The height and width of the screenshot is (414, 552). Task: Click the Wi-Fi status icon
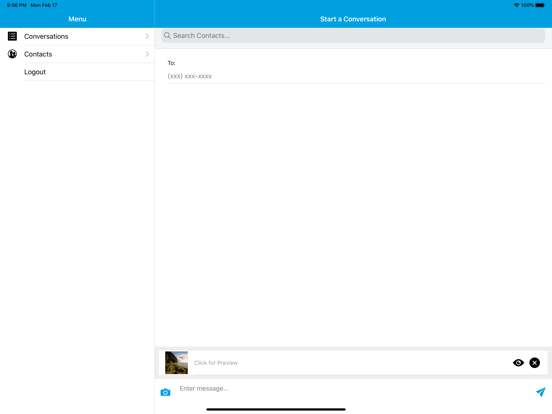click(x=516, y=5)
